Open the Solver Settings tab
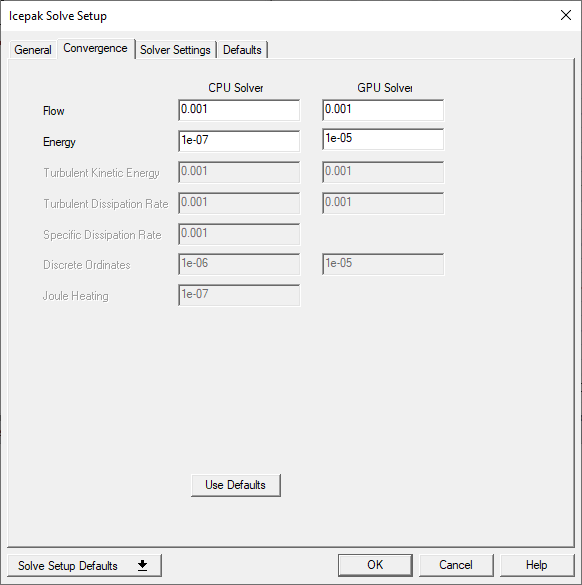This screenshot has width=582, height=585. pos(175,50)
